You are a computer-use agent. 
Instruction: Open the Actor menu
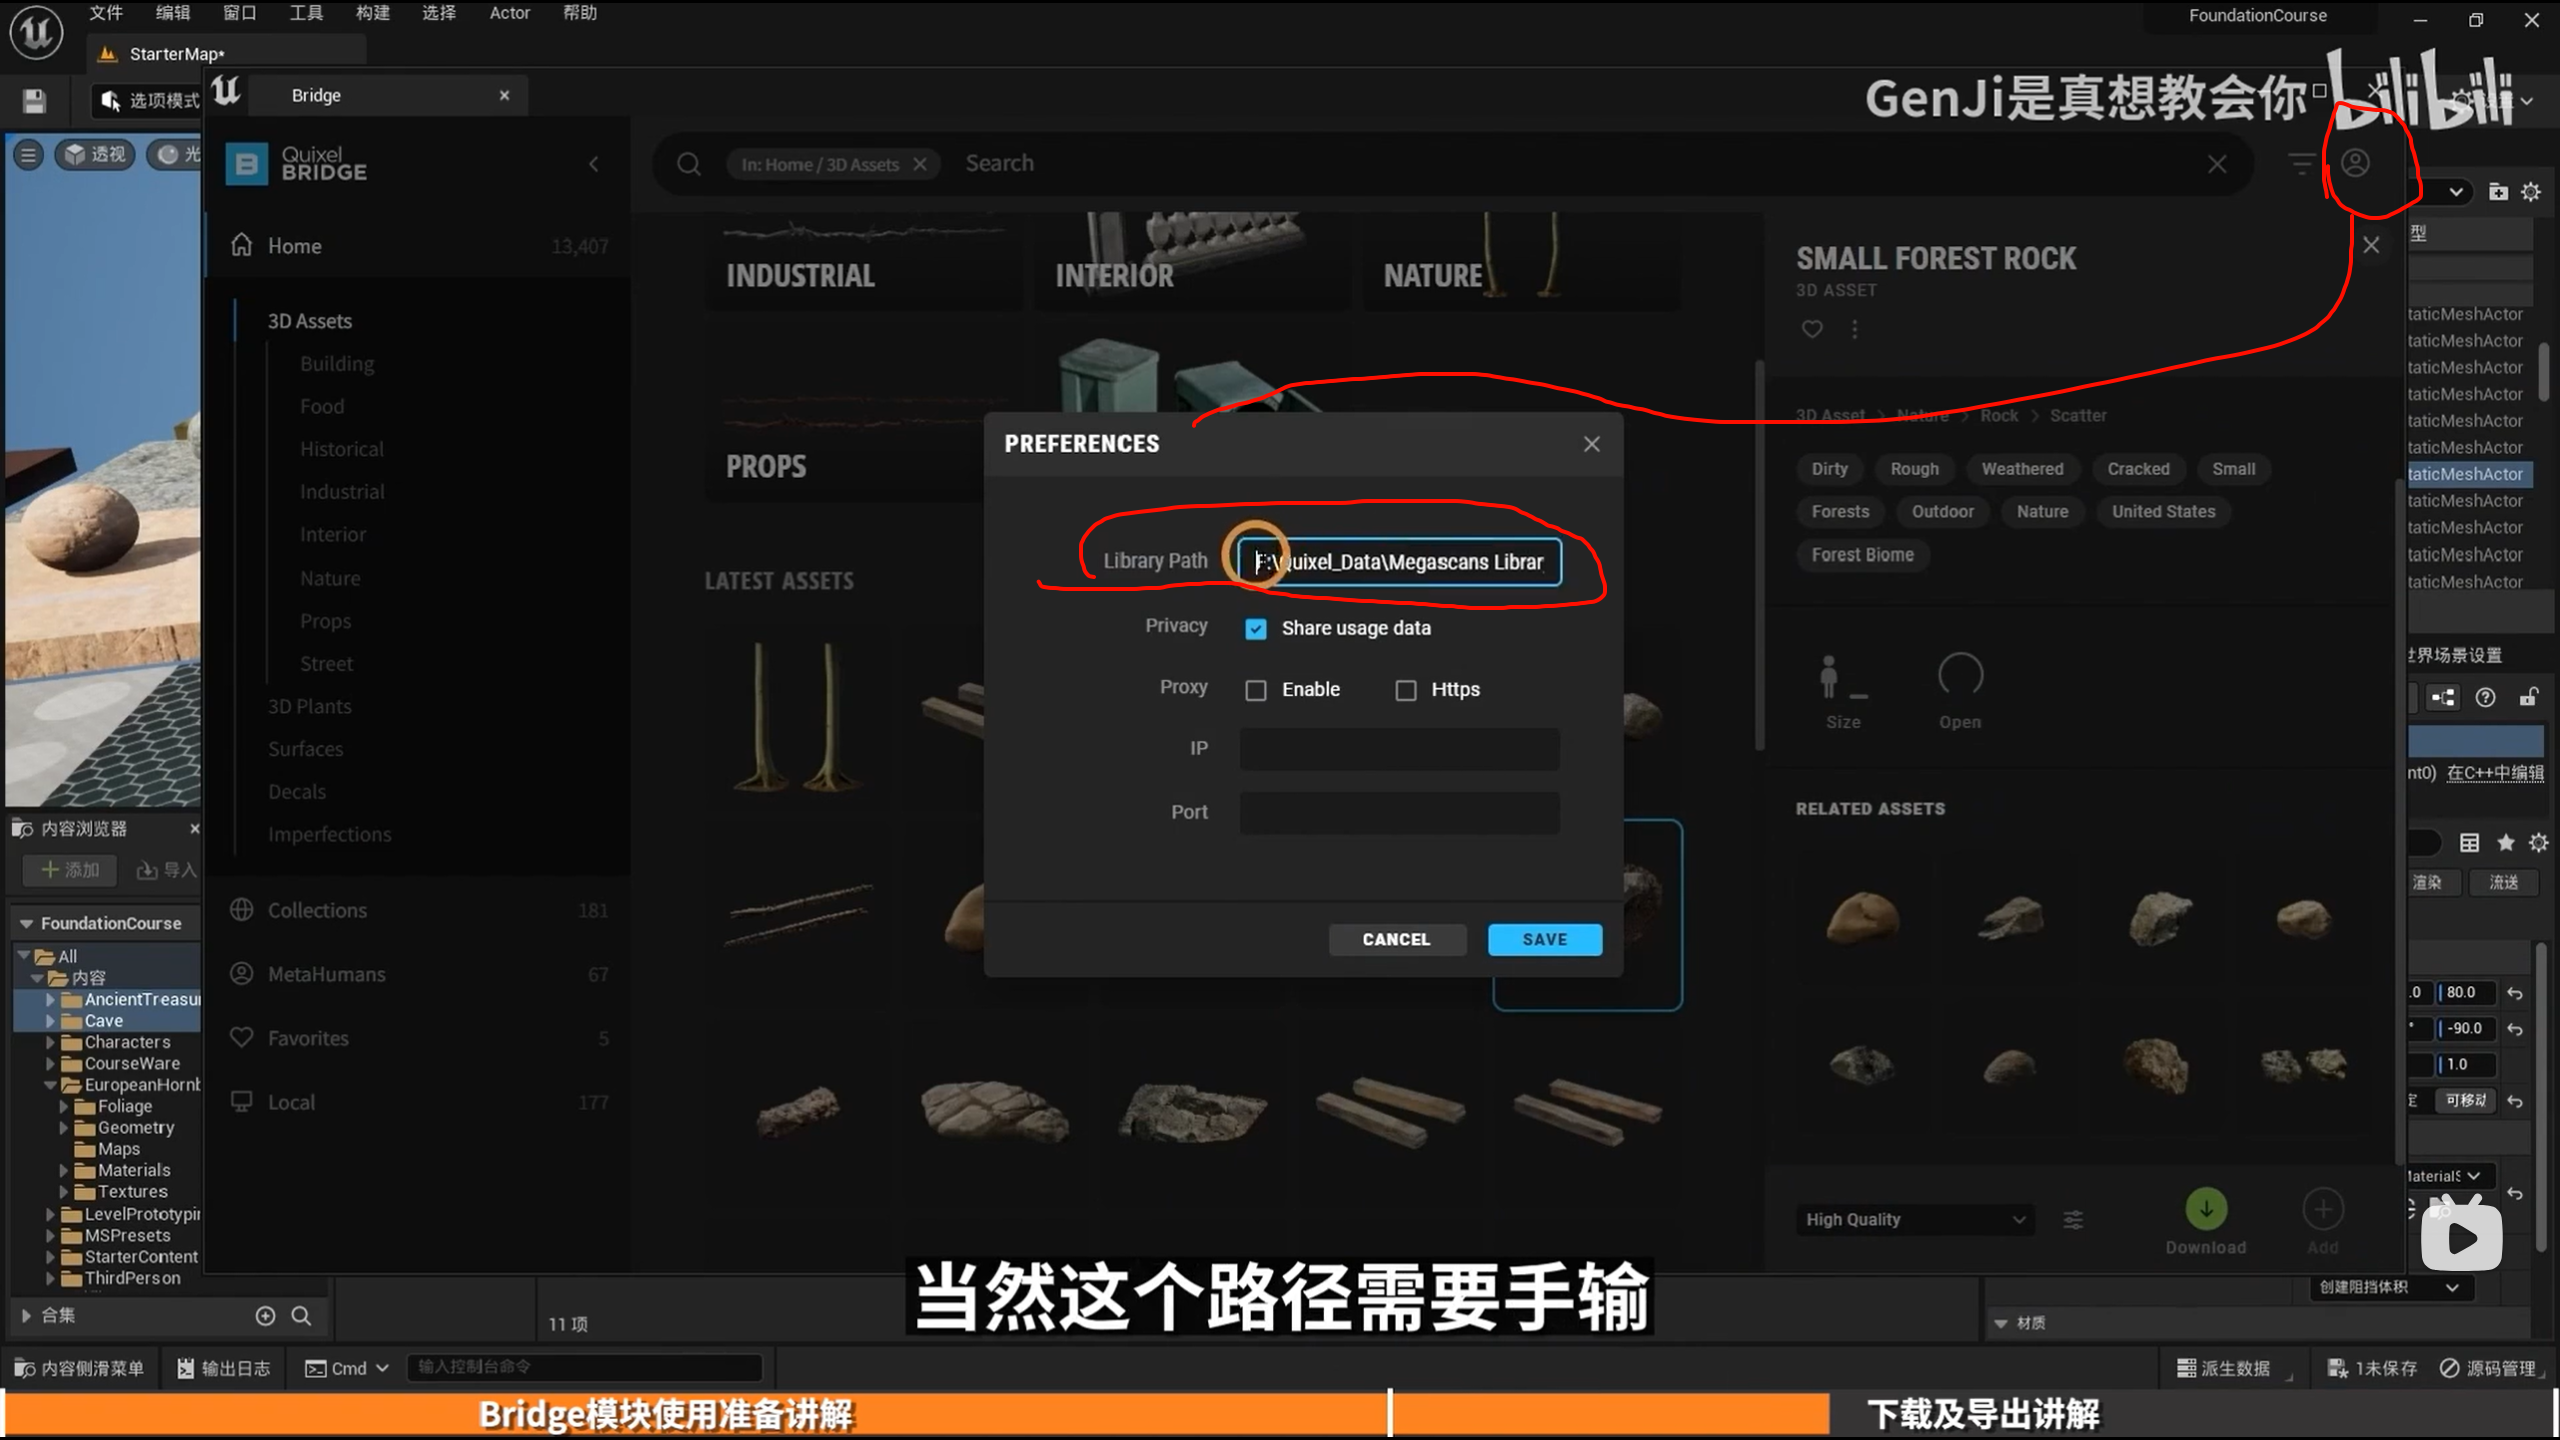coord(509,13)
